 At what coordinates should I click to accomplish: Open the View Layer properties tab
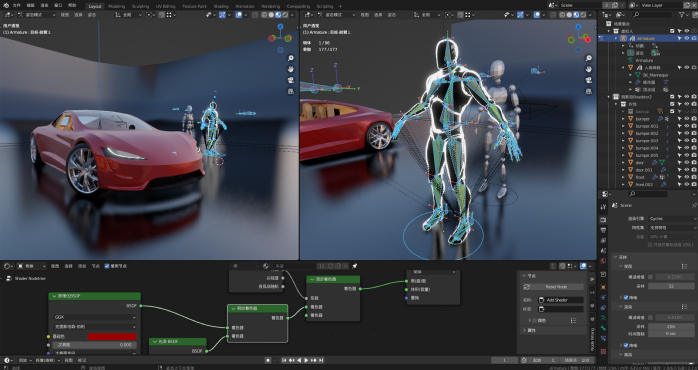click(603, 241)
